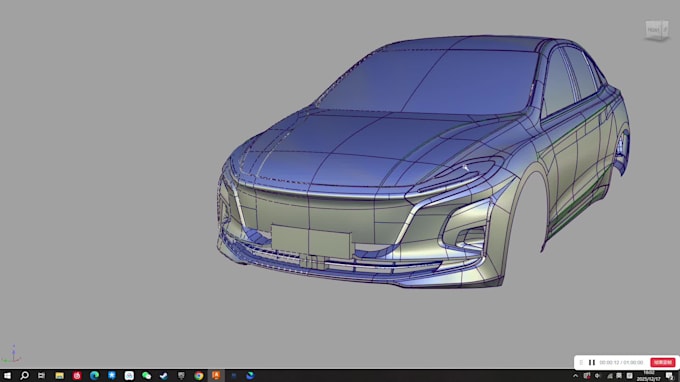Viewport: 680px width, 382px height.
Task: Open the security alert tray icon
Action: (586, 376)
